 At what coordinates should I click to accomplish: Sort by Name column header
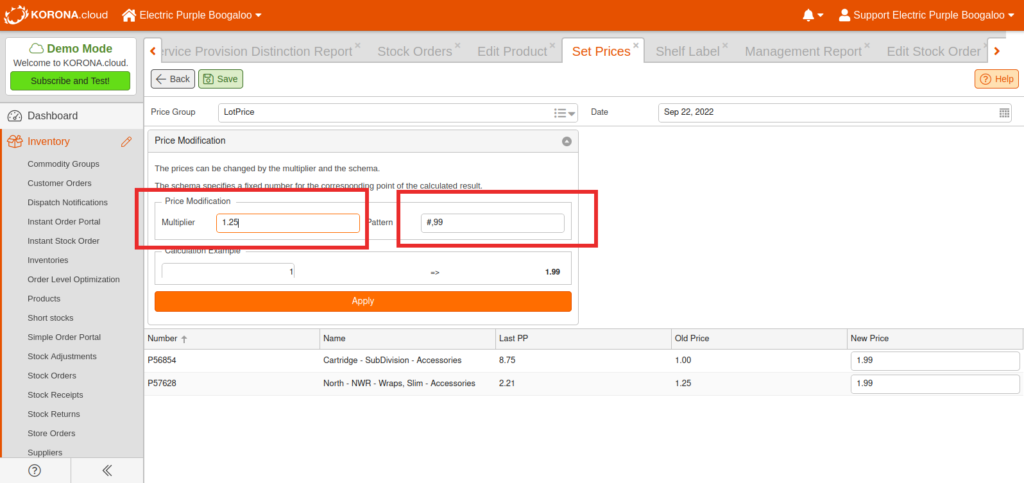click(408, 339)
